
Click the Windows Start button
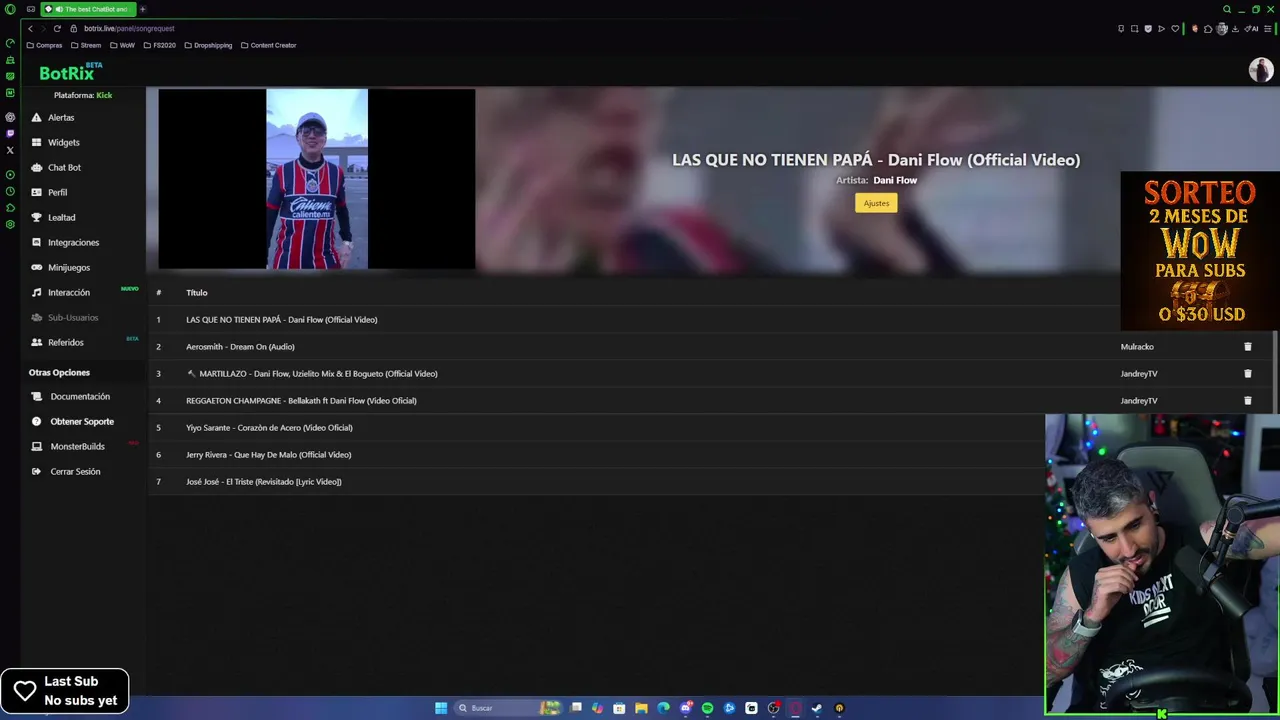pos(441,708)
